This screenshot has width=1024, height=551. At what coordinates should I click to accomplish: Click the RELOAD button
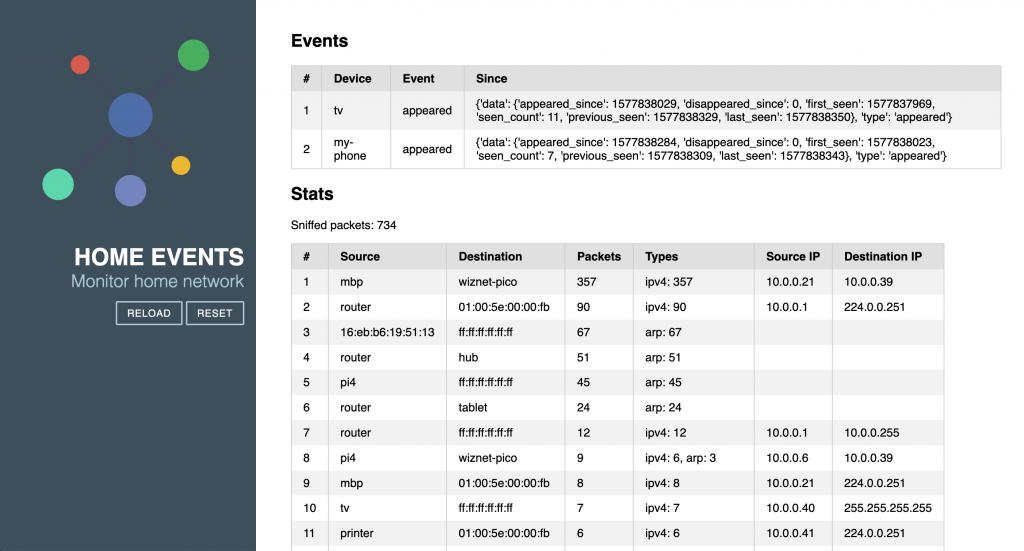coord(149,313)
